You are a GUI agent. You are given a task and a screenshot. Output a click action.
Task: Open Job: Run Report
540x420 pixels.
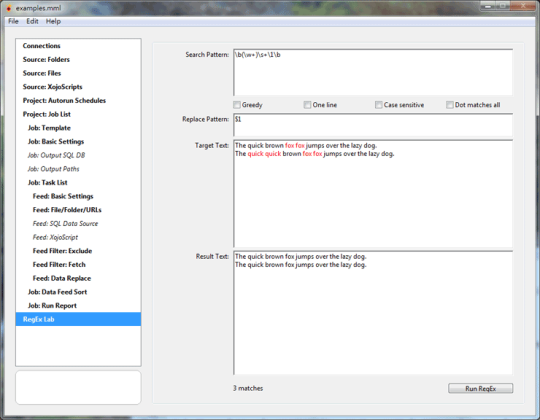(x=78, y=306)
